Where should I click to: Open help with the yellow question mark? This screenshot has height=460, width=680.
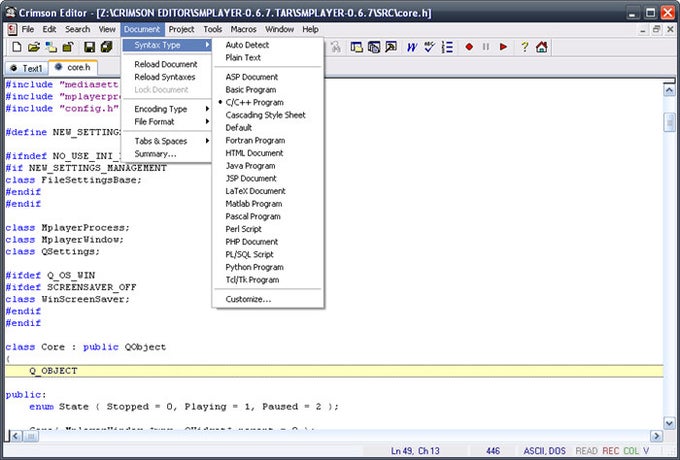pos(524,47)
